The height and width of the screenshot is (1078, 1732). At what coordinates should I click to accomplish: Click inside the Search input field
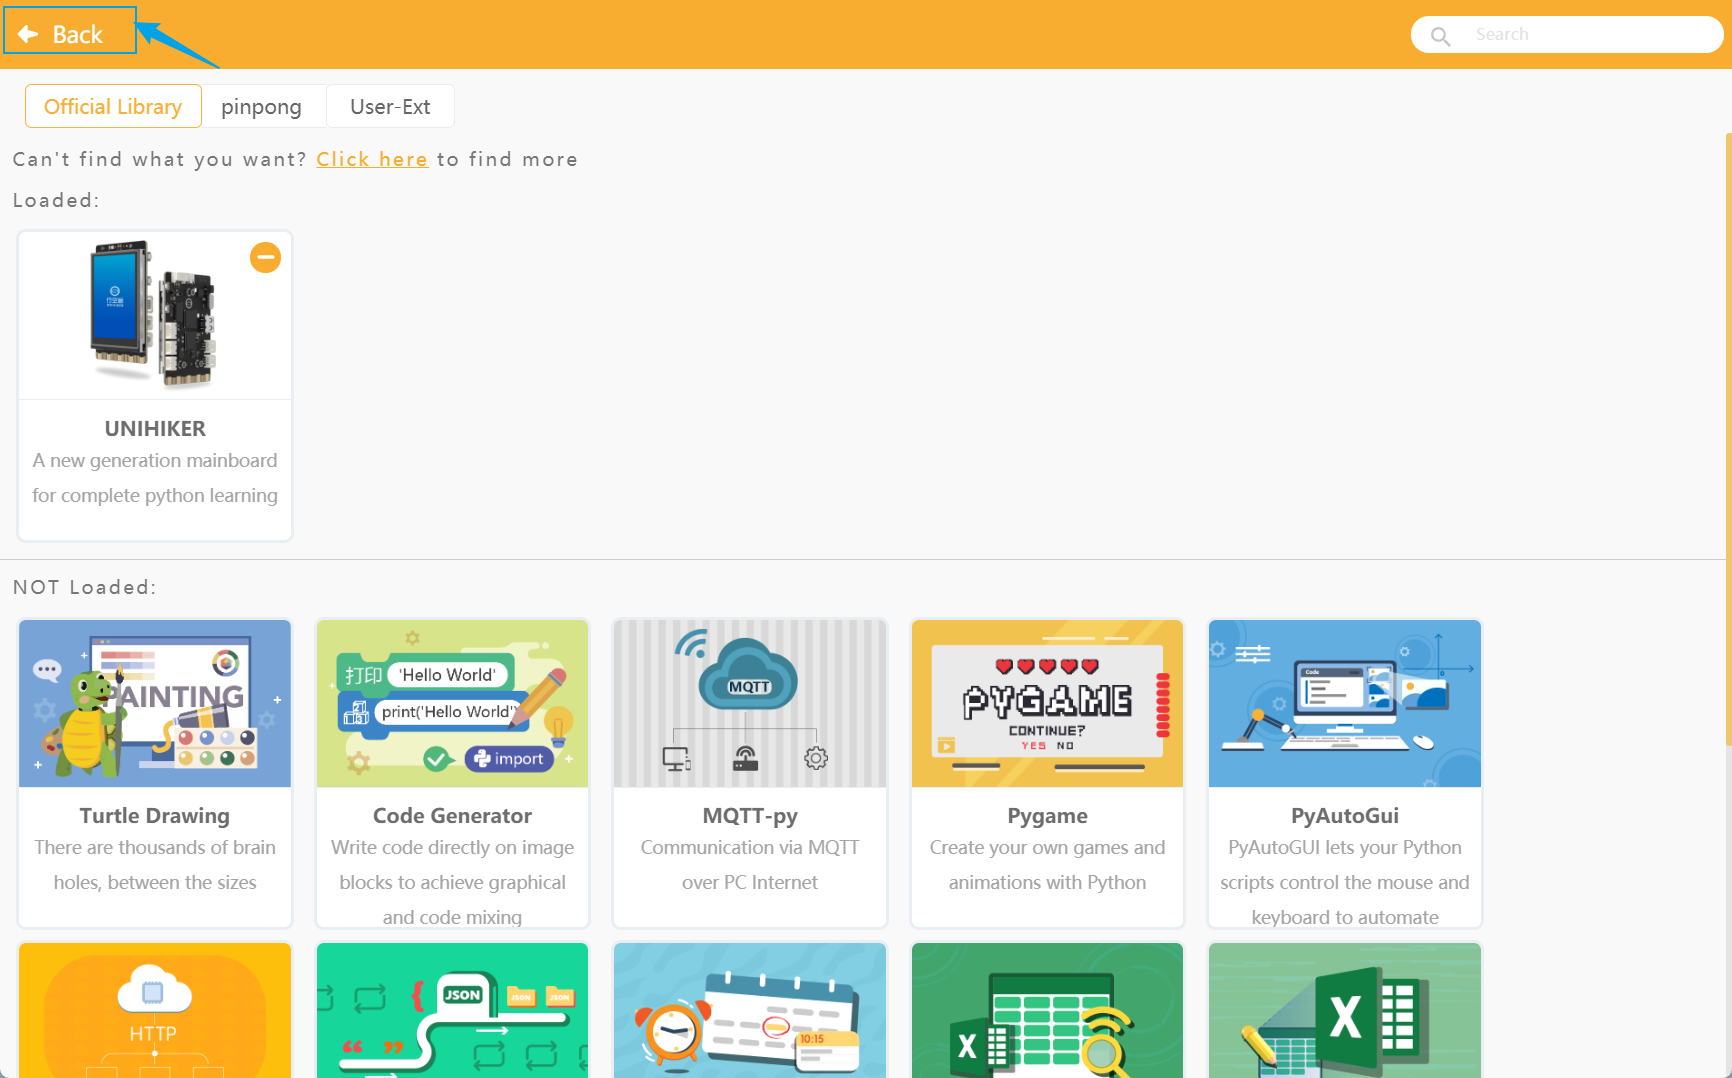tap(1560, 34)
